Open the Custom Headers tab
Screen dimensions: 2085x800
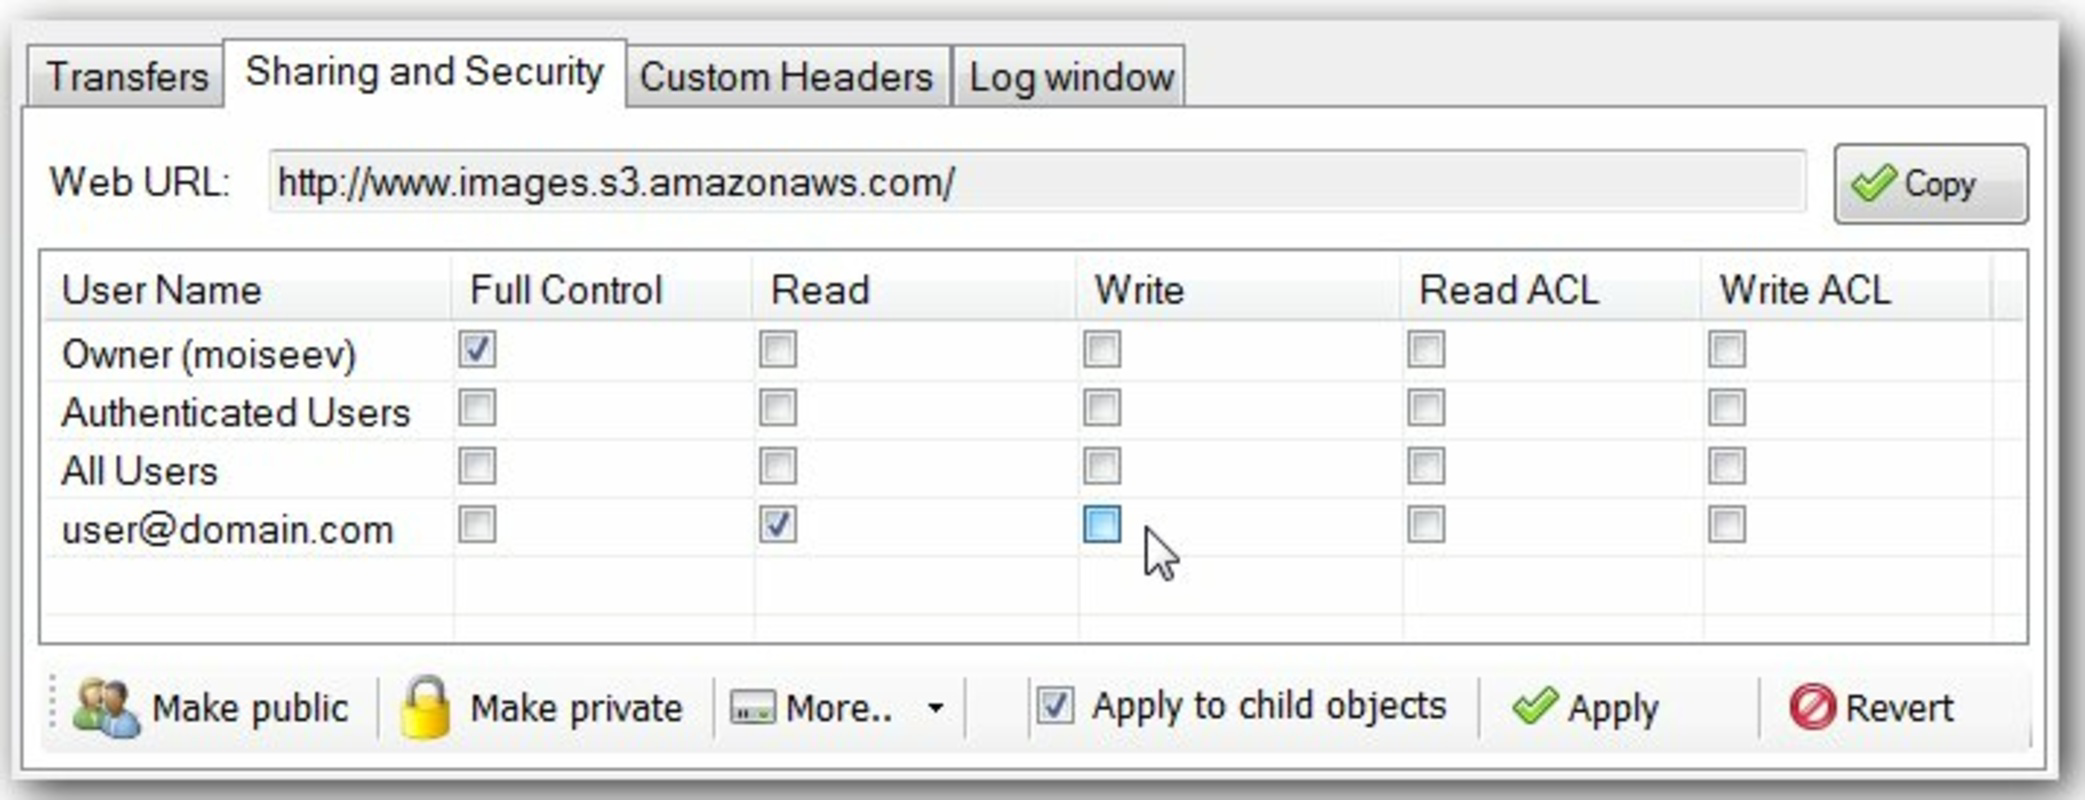[x=787, y=76]
